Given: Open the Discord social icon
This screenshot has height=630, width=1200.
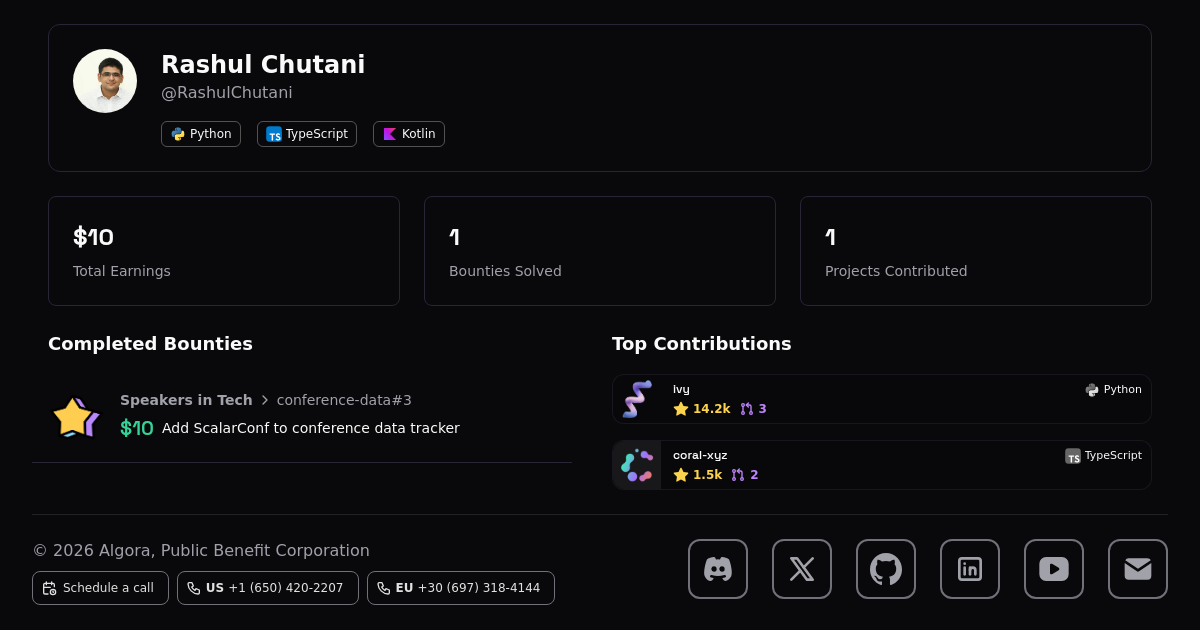Looking at the screenshot, I should 718,569.
